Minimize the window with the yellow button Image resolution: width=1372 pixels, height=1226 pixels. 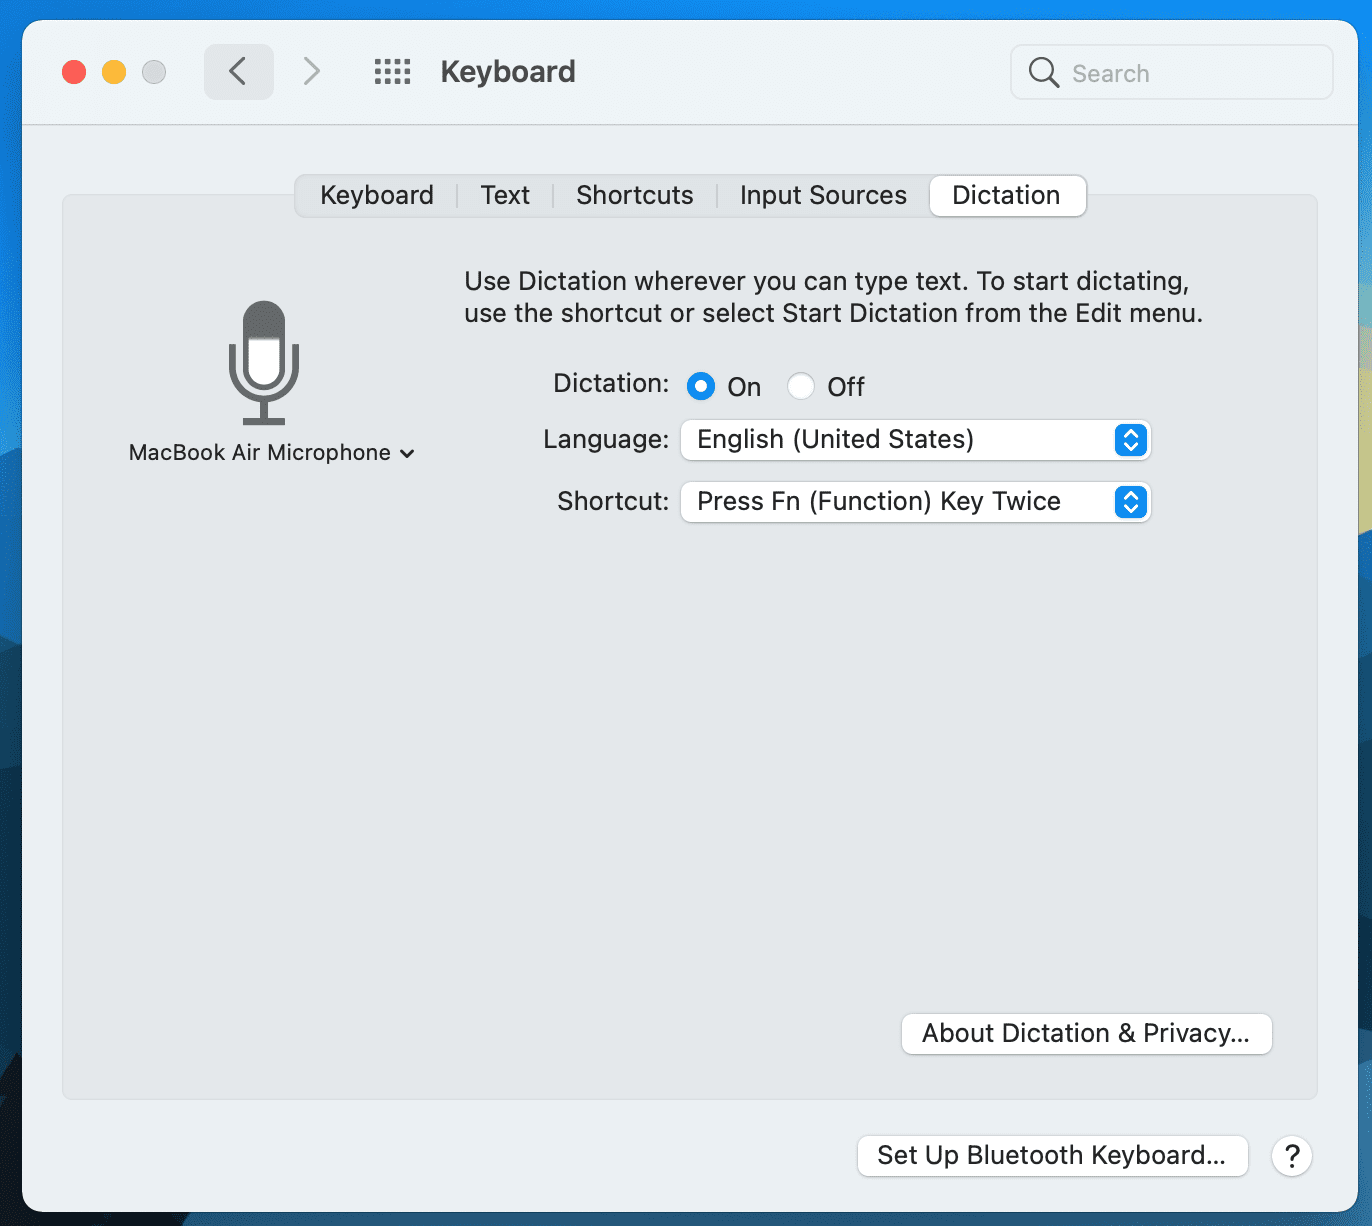114,72
